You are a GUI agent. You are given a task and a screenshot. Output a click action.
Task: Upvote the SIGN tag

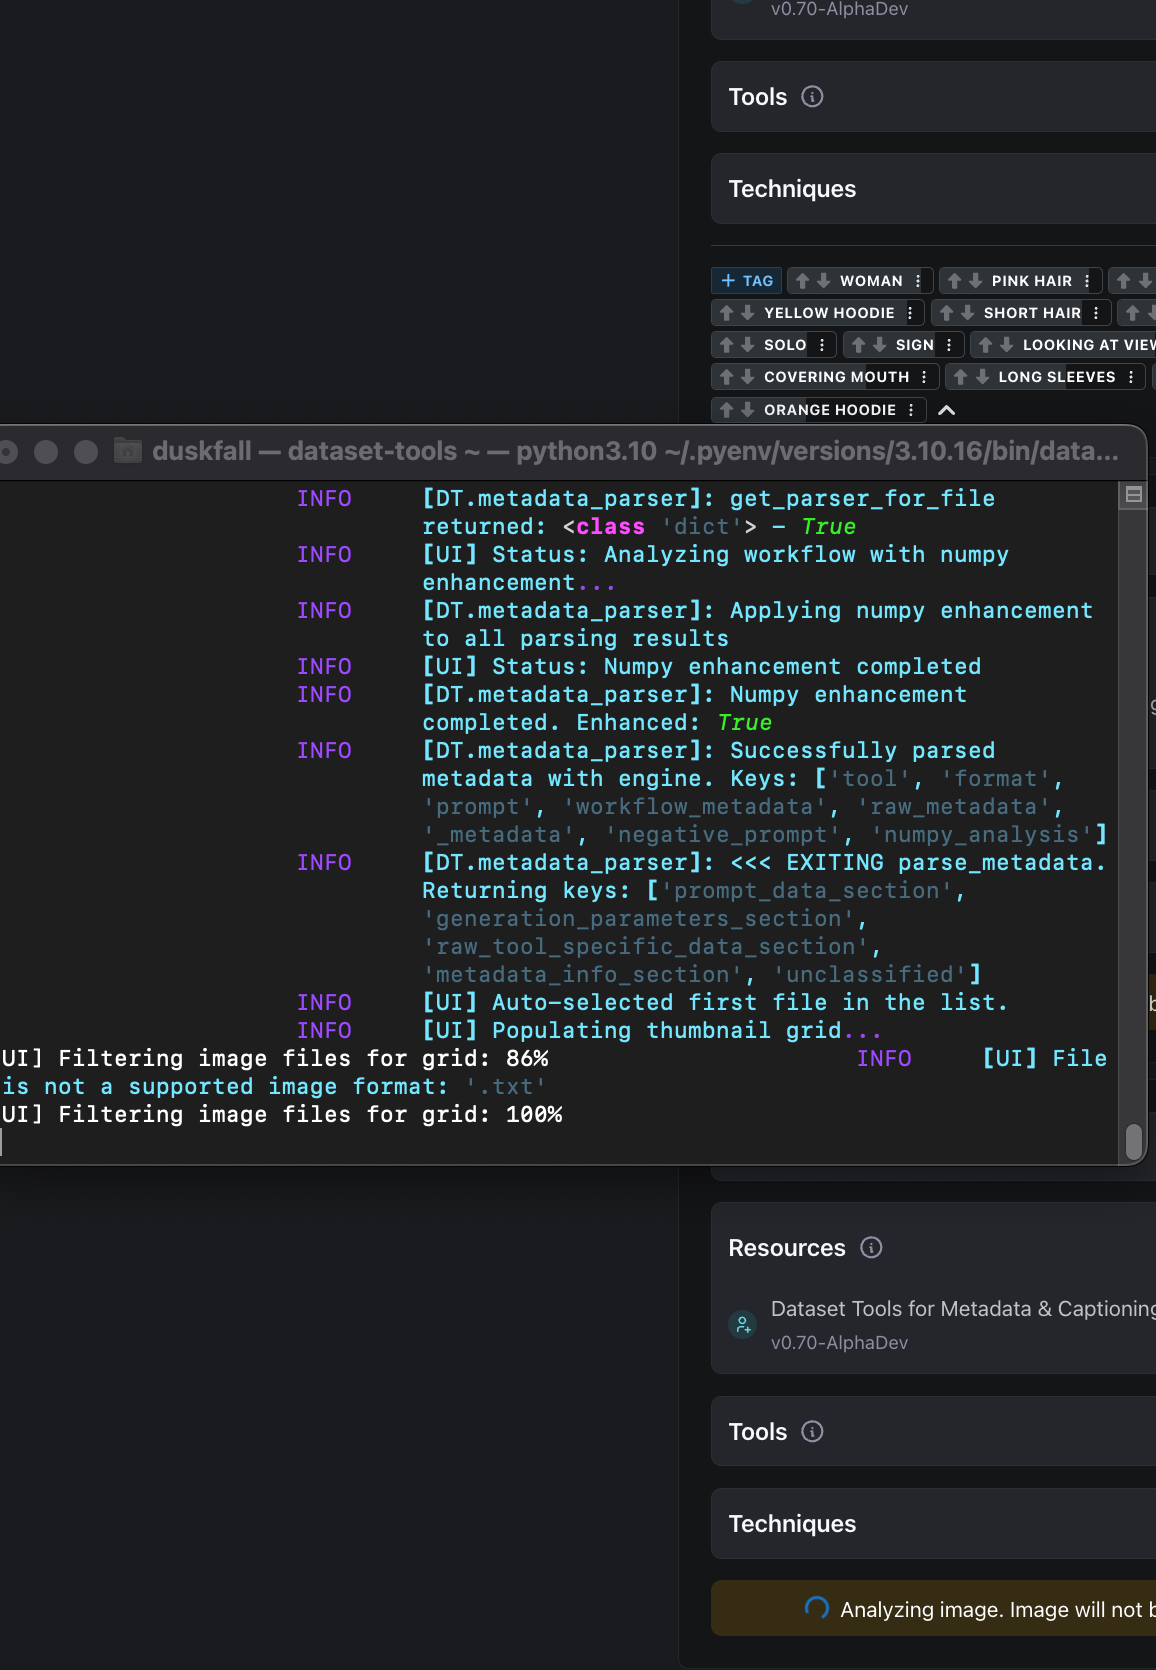click(858, 345)
